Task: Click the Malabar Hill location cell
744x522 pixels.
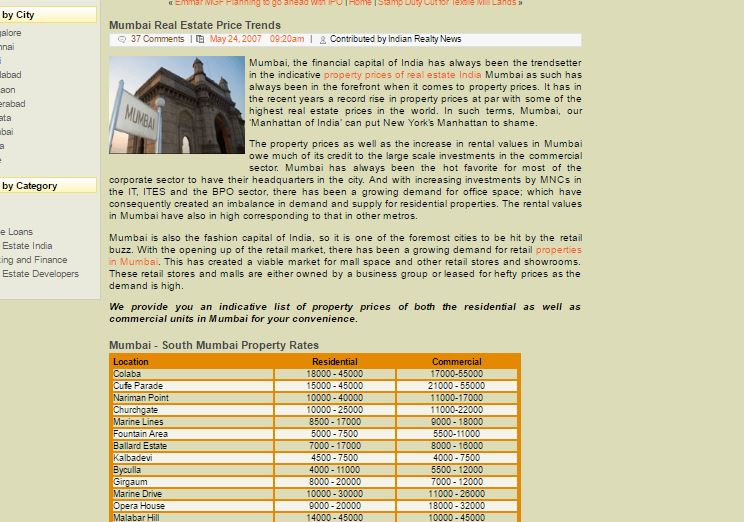Action: [193, 518]
